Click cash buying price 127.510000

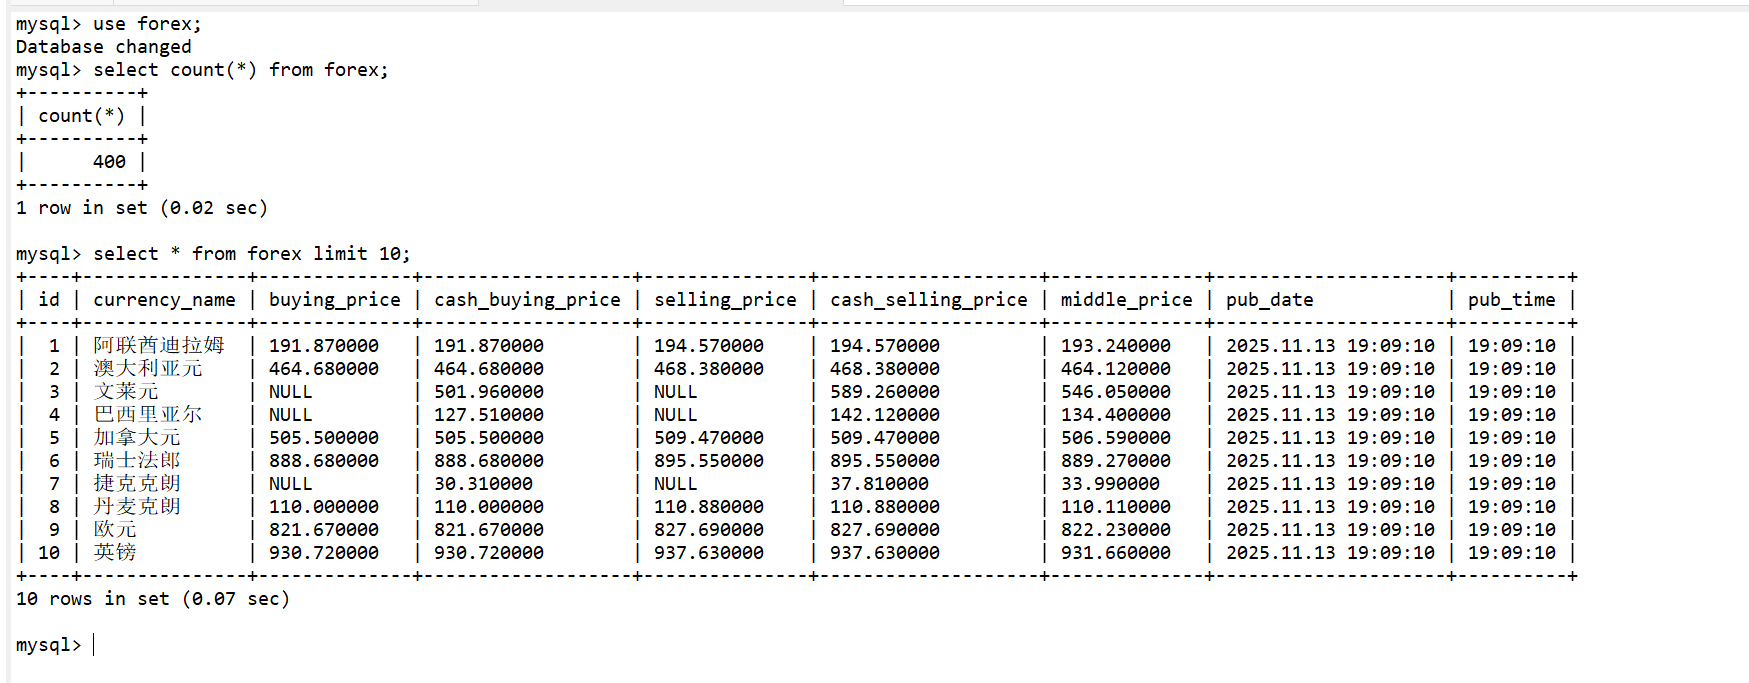(x=489, y=415)
